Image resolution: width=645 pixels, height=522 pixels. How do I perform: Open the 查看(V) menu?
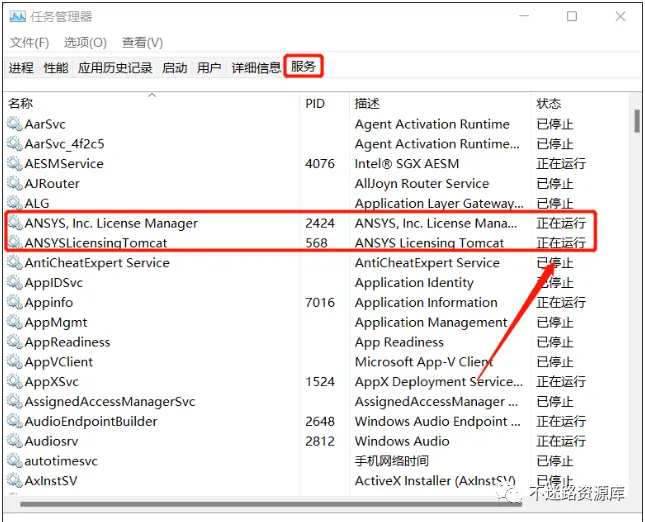pyautogui.click(x=142, y=42)
